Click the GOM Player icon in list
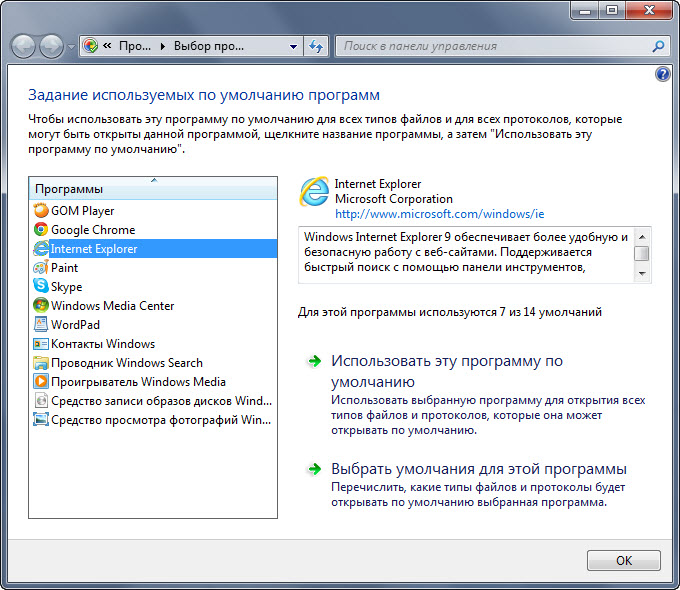The width and height of the screenshot is (680, 590). pos(41,210)
